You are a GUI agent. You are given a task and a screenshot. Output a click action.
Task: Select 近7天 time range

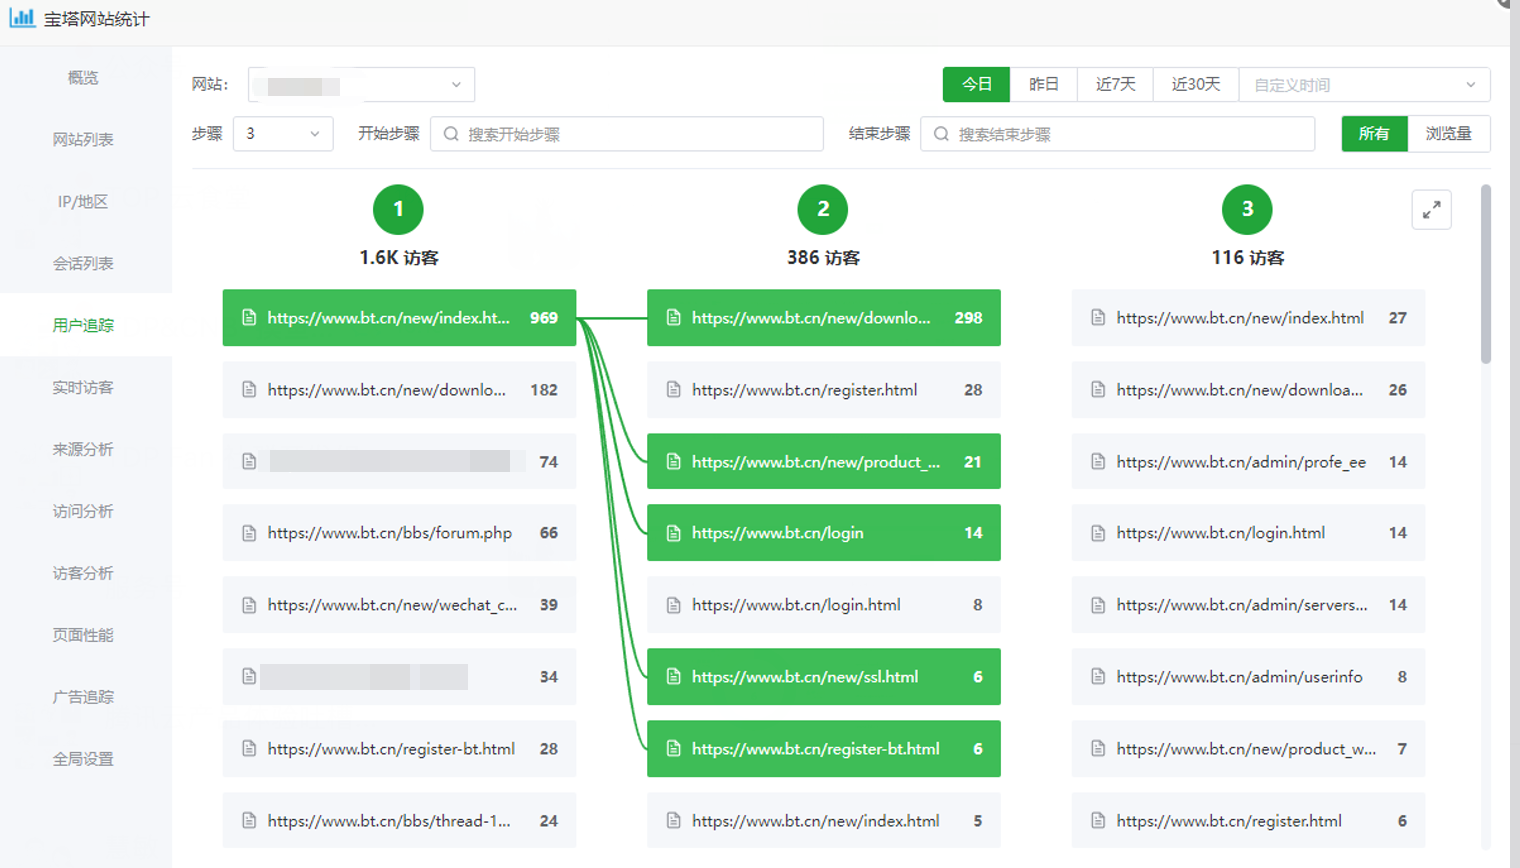[1115, 84]
